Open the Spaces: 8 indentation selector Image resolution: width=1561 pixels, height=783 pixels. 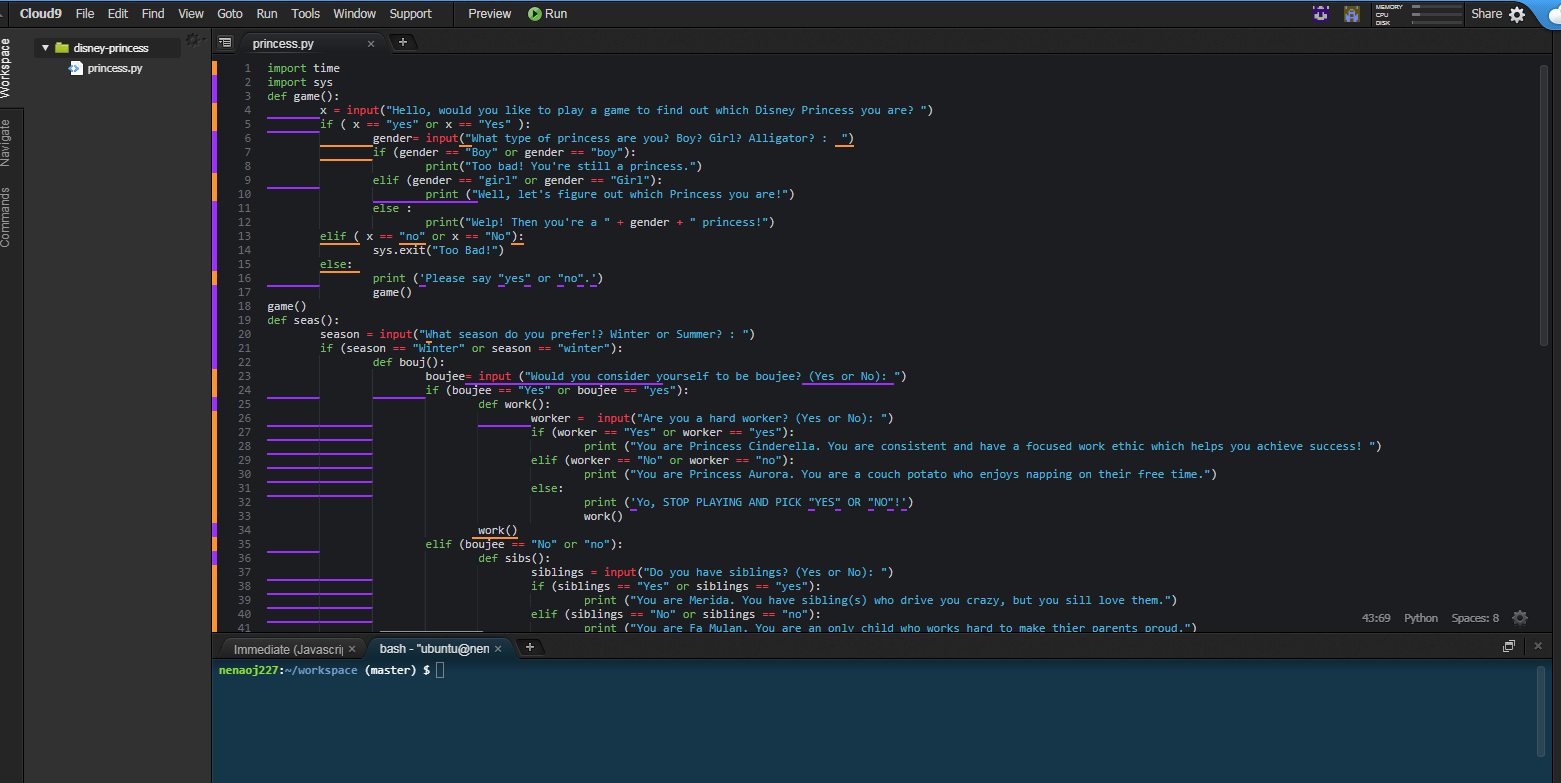1475,618
